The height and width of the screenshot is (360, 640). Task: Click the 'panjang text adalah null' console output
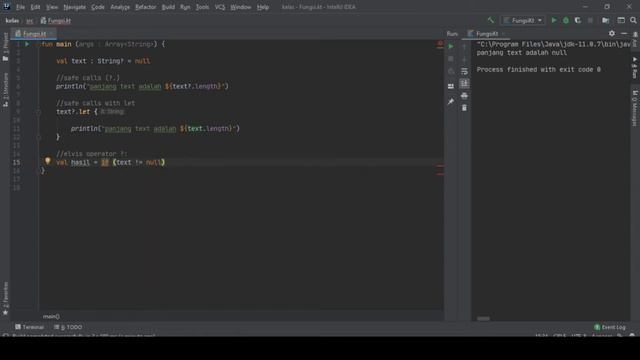pyautogui.click(x=522, y=53)
